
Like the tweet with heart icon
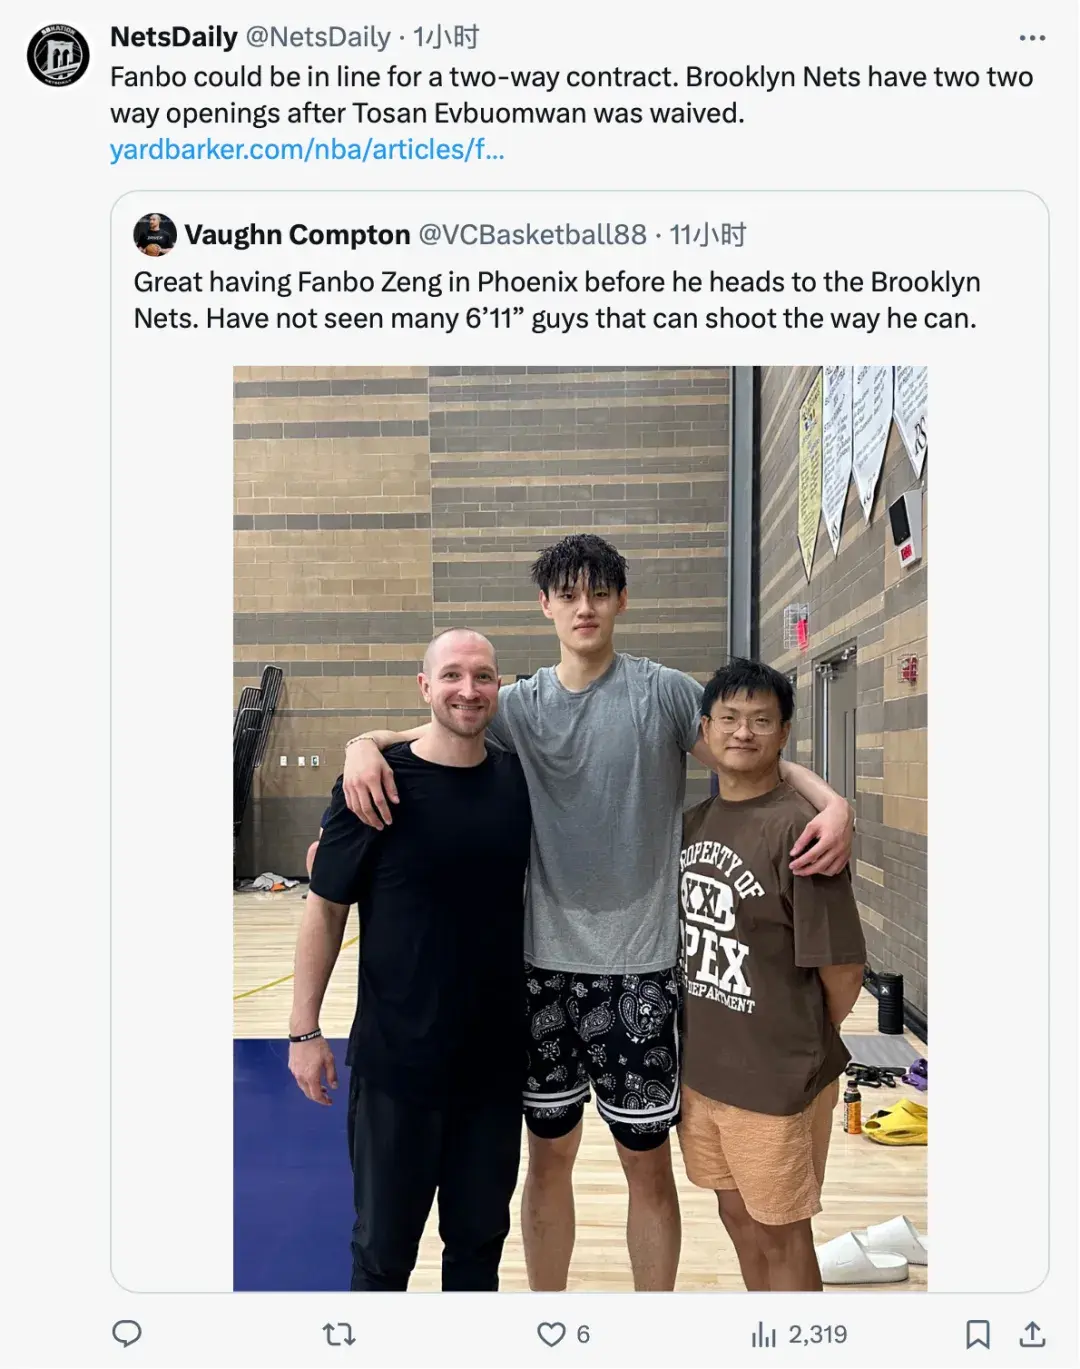click(551, 1334)
